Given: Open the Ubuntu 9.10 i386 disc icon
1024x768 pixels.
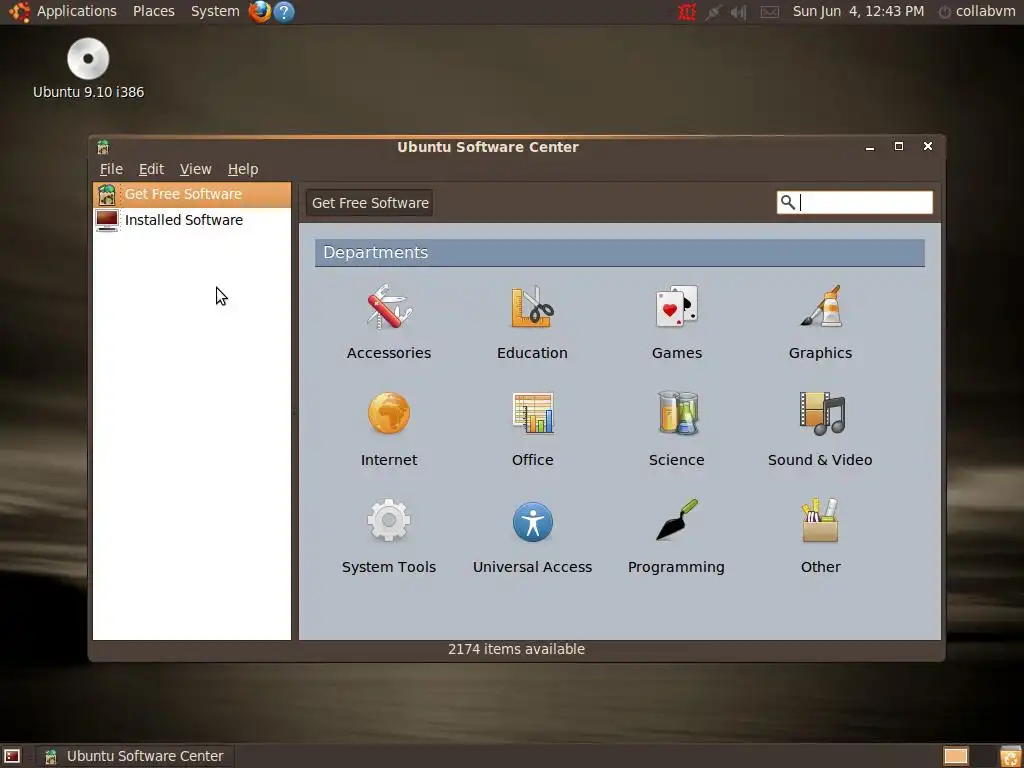Looking at the screenshot, I should (x=88, y=59).
